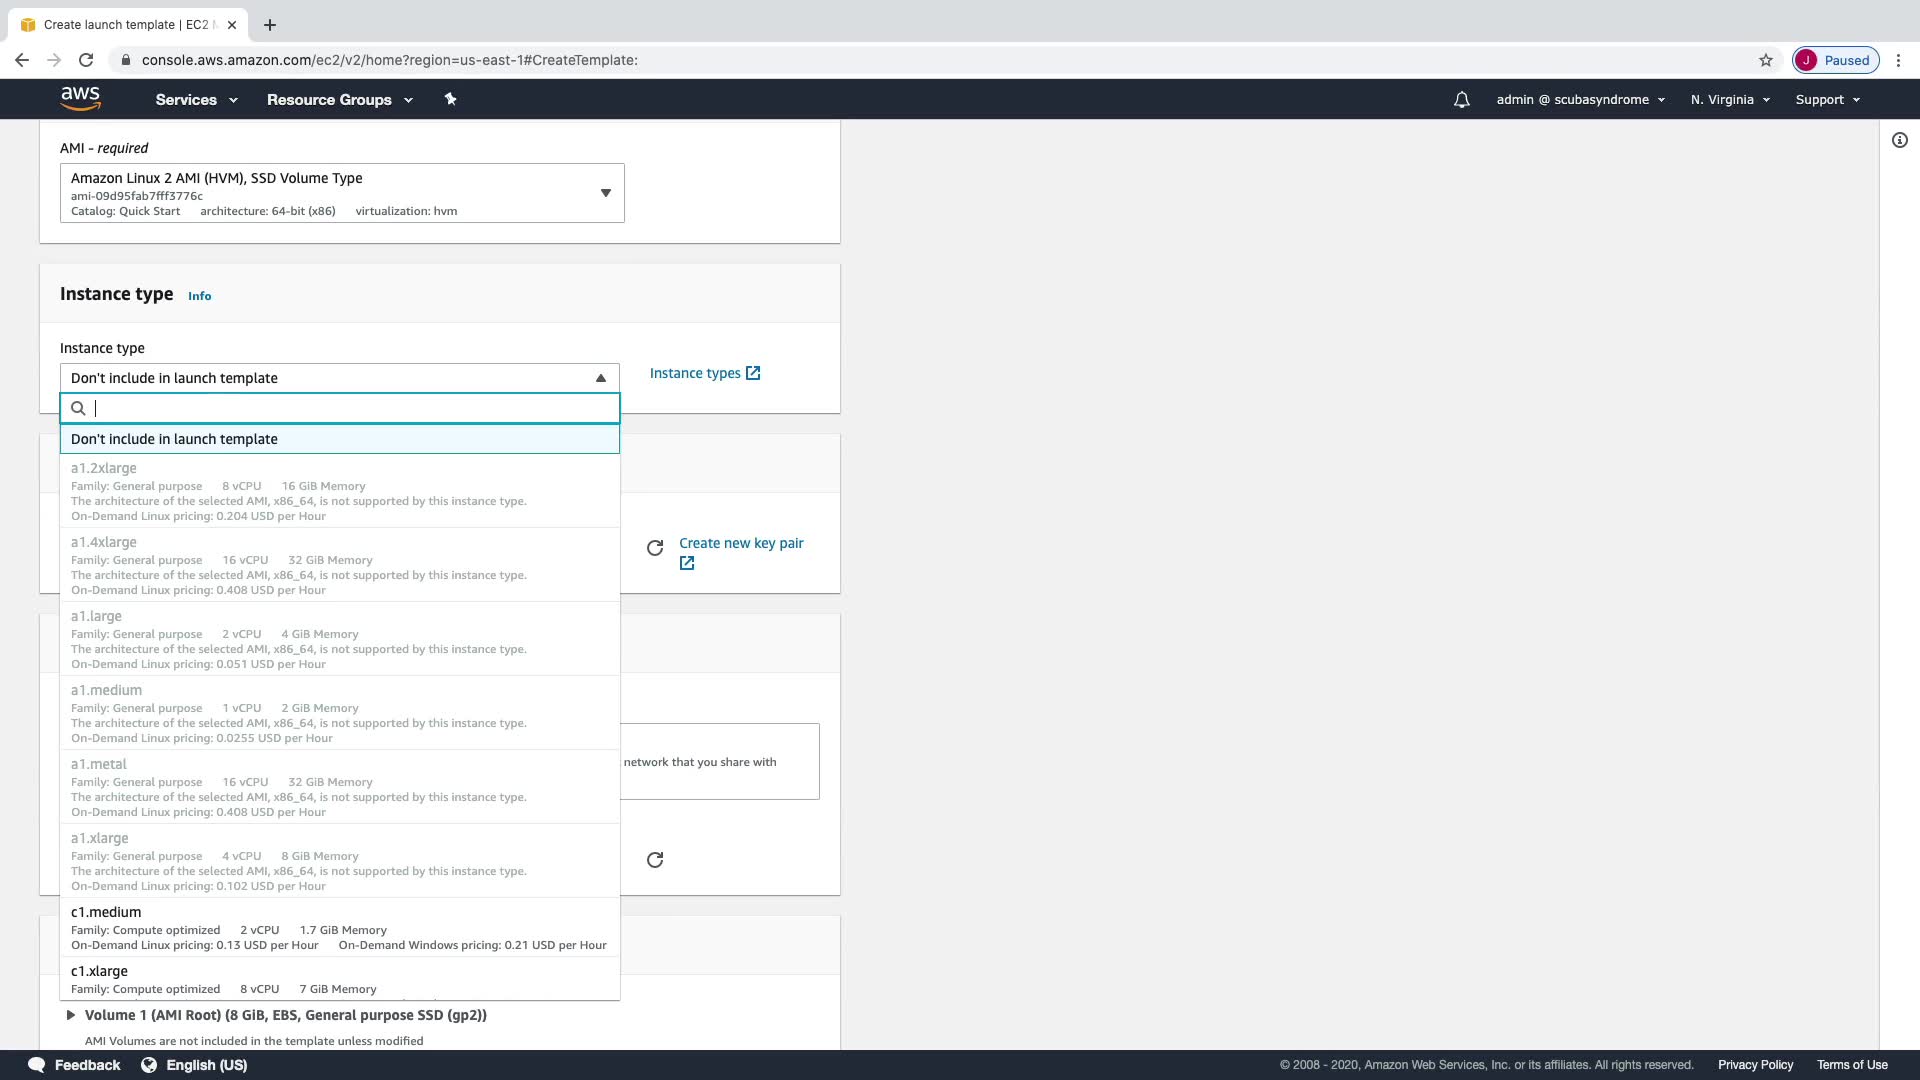Viewport: 1920px width, 1080px height.
Task: Bookmark page with the star icon
Action: click(1766, 60)
